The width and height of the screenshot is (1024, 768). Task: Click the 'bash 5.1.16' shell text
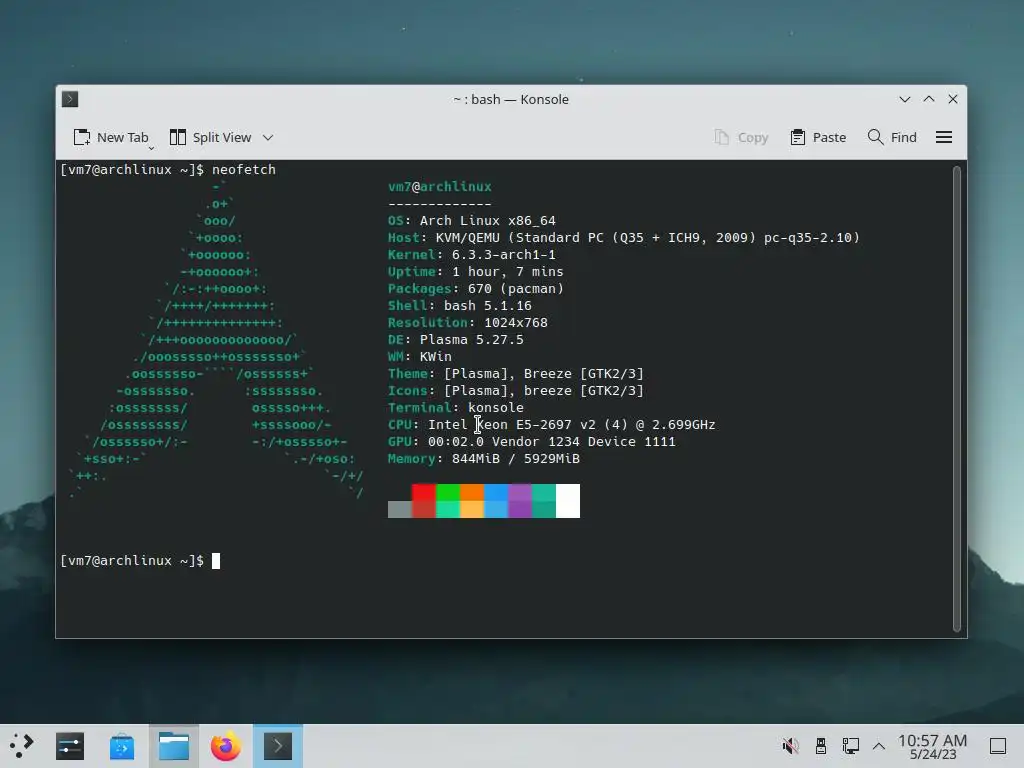488,306
